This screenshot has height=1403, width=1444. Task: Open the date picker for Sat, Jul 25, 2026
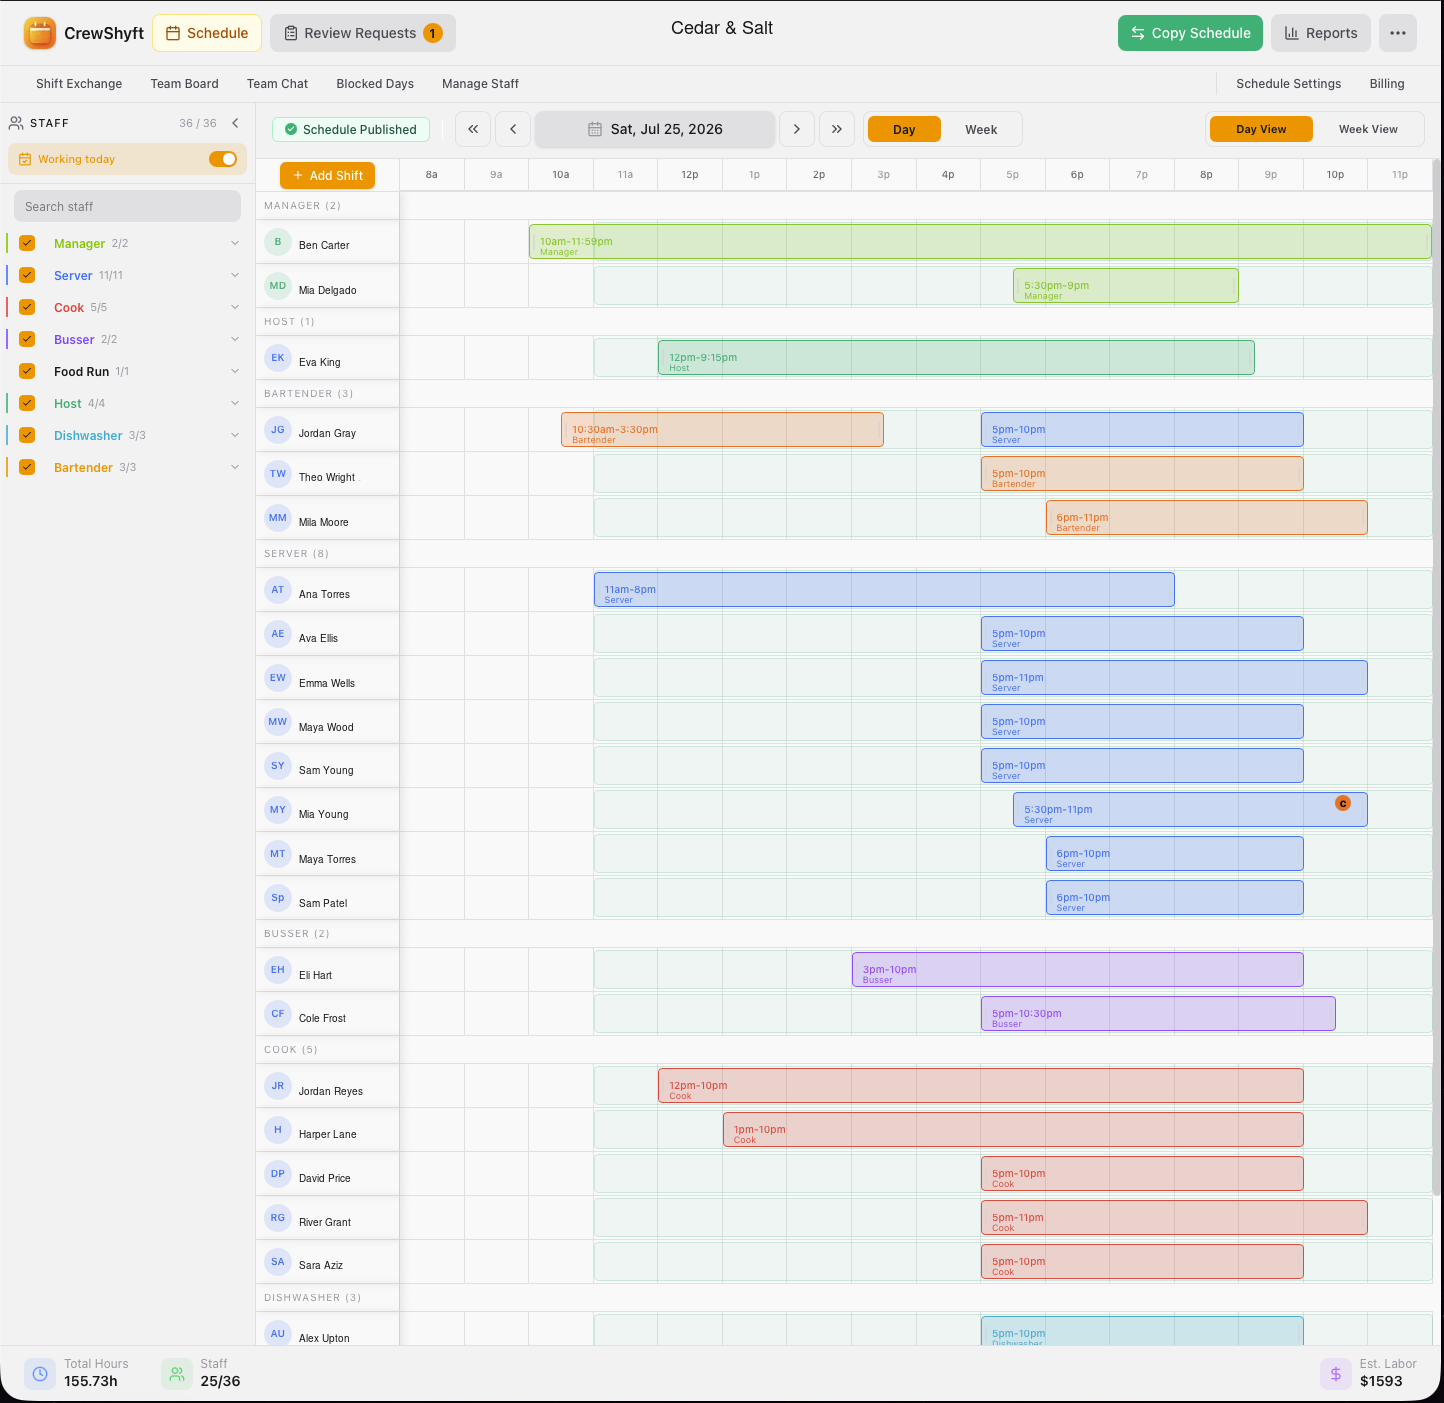click(x=655, y=129)
